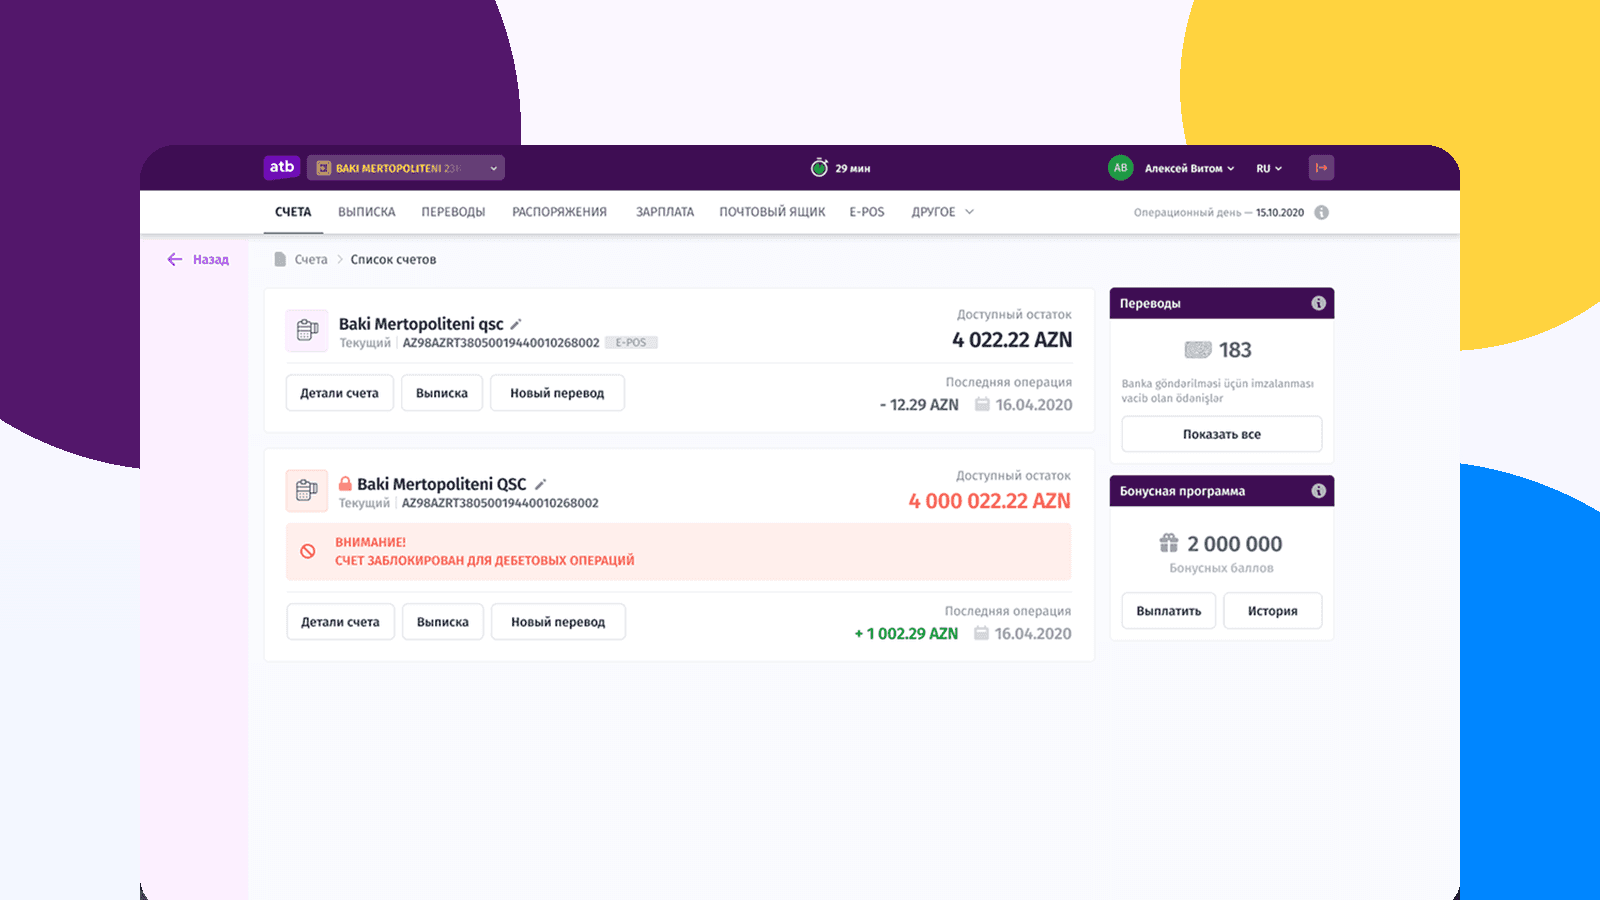Click the Список счетов breadcrumb text

393,259
